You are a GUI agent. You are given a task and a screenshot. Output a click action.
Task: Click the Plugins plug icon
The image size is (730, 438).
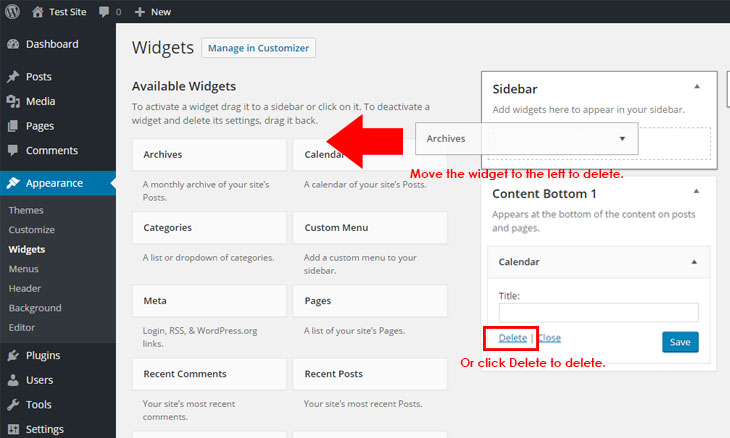pos(14,356)
